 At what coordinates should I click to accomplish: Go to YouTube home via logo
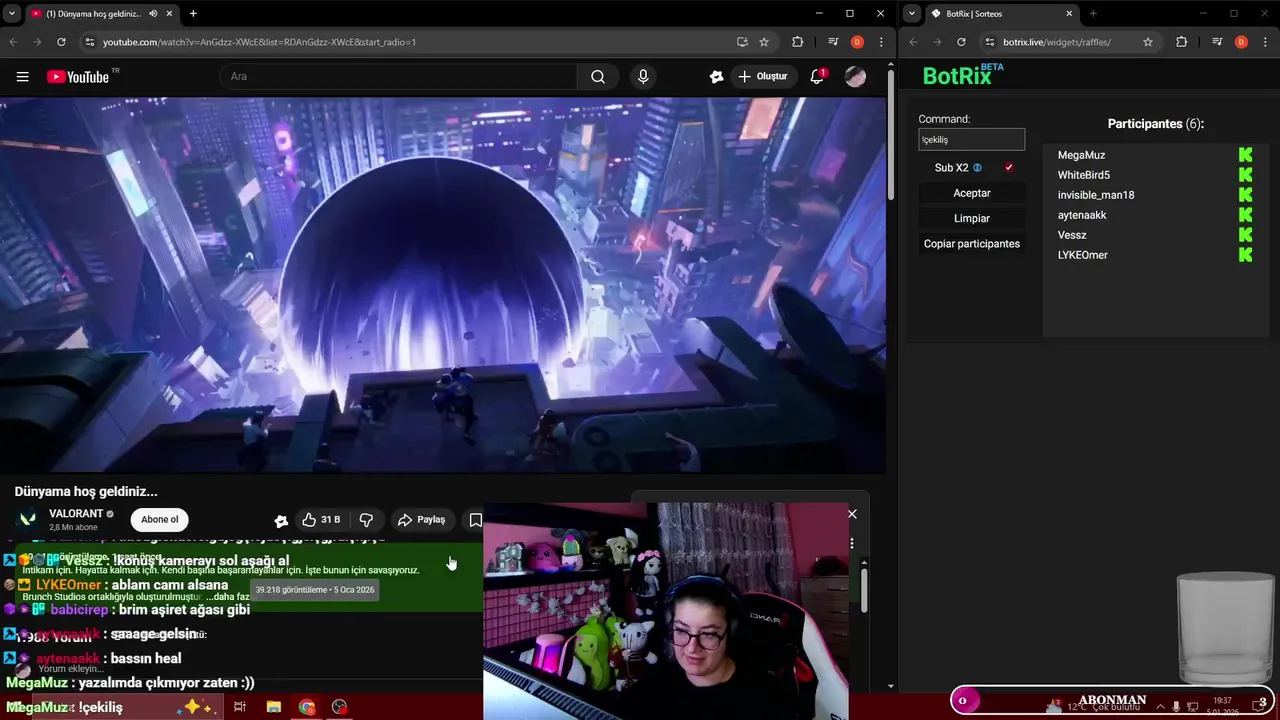pyautogui.click(x=78, y=77)
